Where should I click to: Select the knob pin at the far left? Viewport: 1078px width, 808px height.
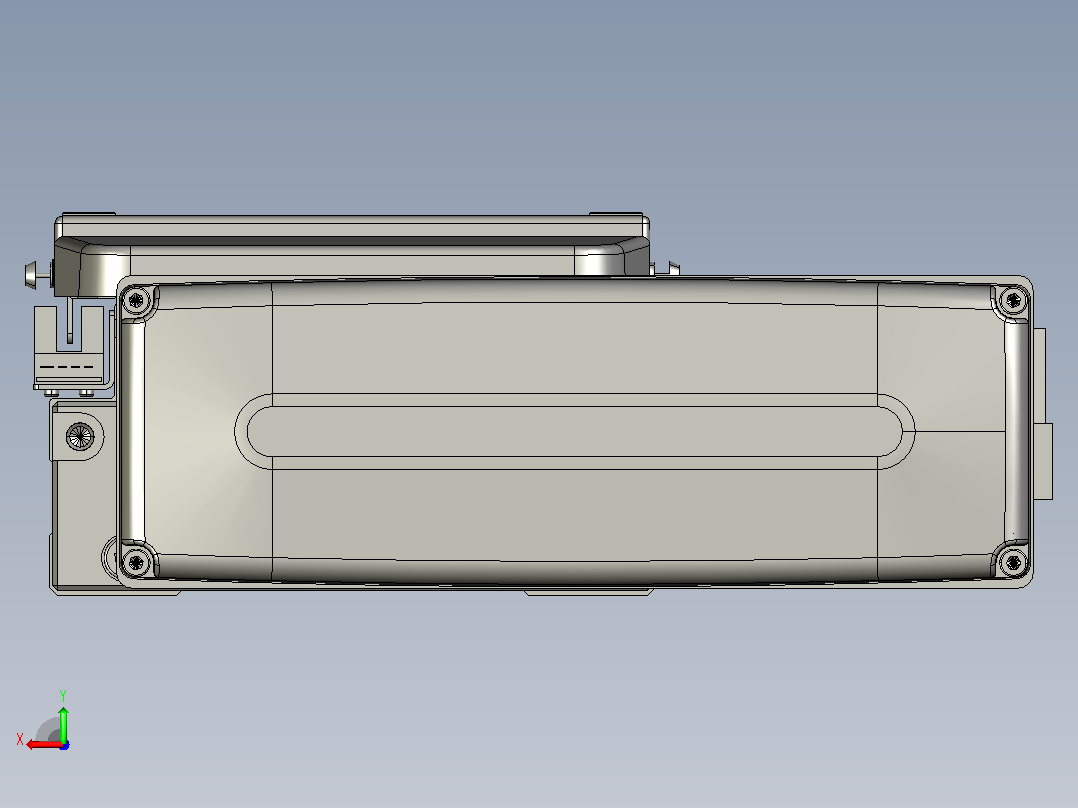38,275
